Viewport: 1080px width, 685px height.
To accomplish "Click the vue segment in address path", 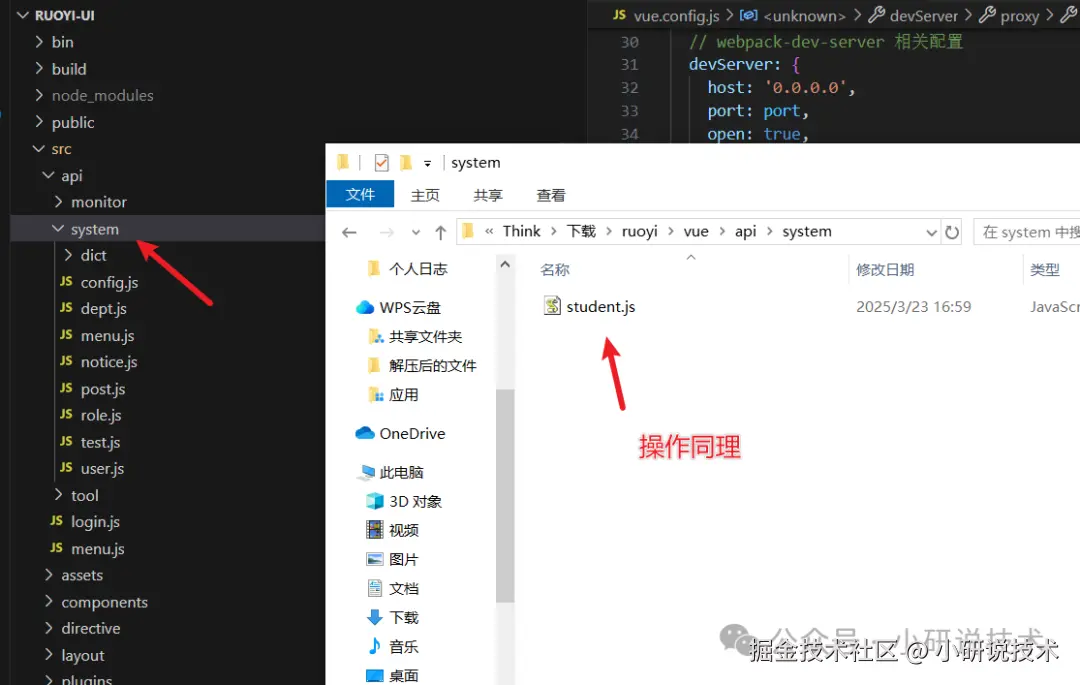I will coord(696,231).
